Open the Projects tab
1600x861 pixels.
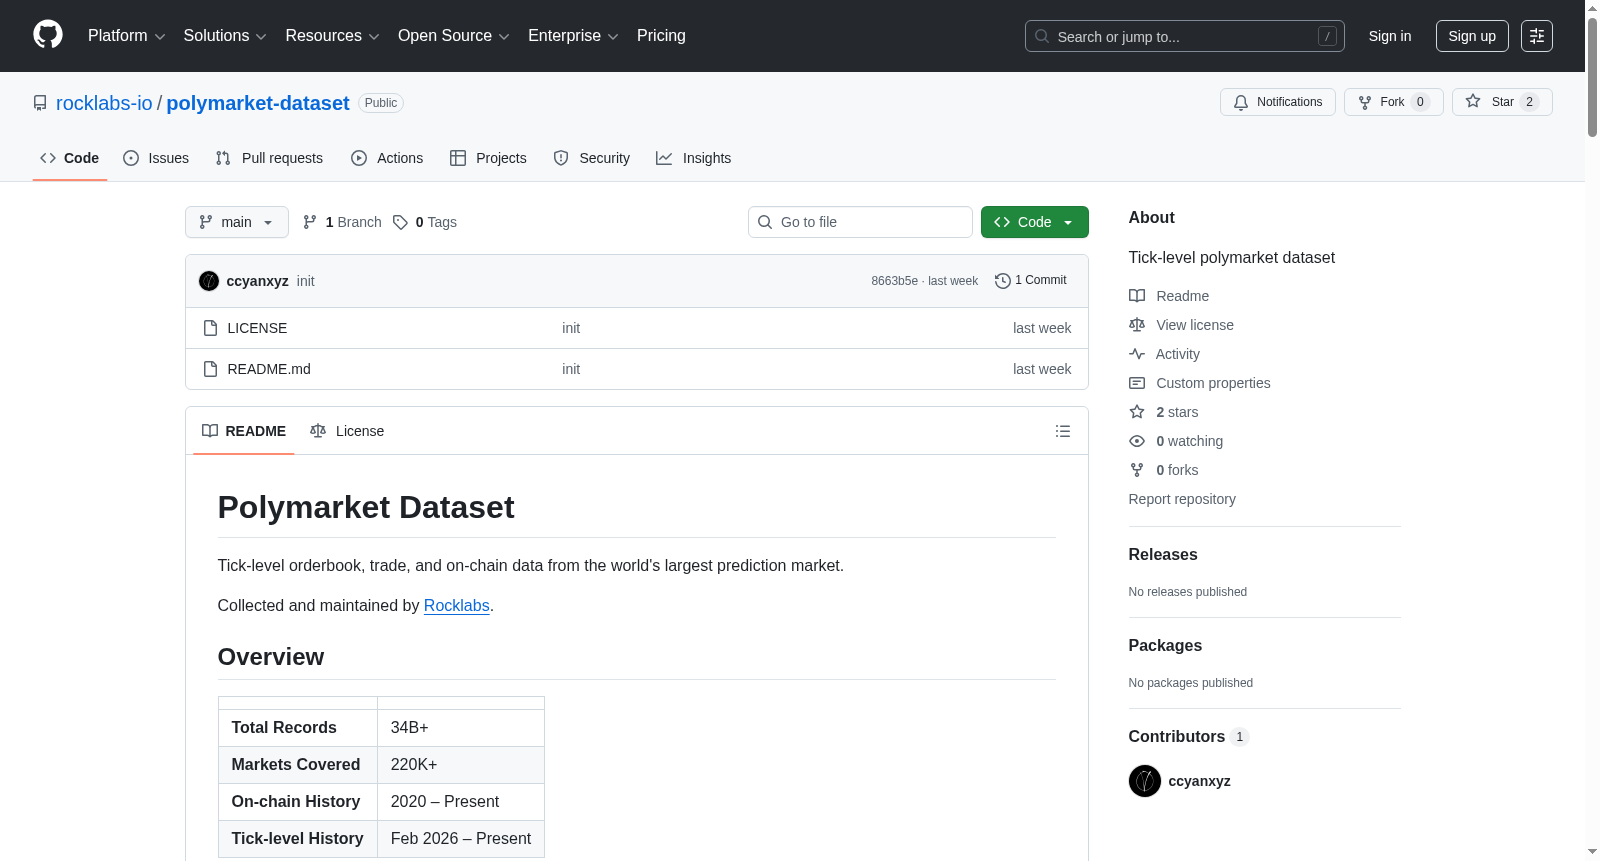click(x=488, y=158)
